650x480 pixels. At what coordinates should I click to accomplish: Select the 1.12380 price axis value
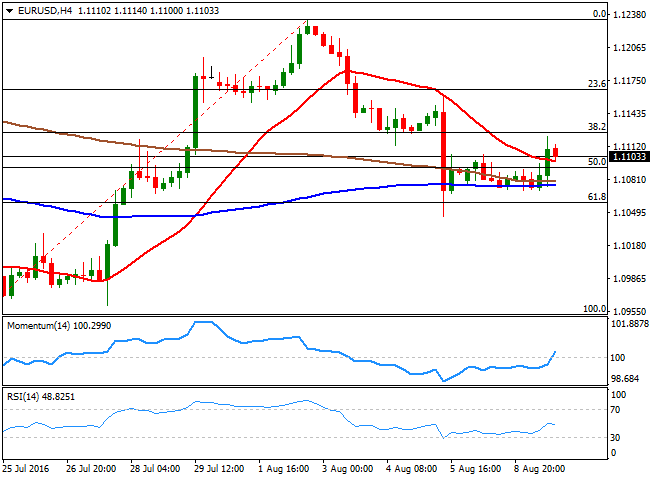pos(629,15)
